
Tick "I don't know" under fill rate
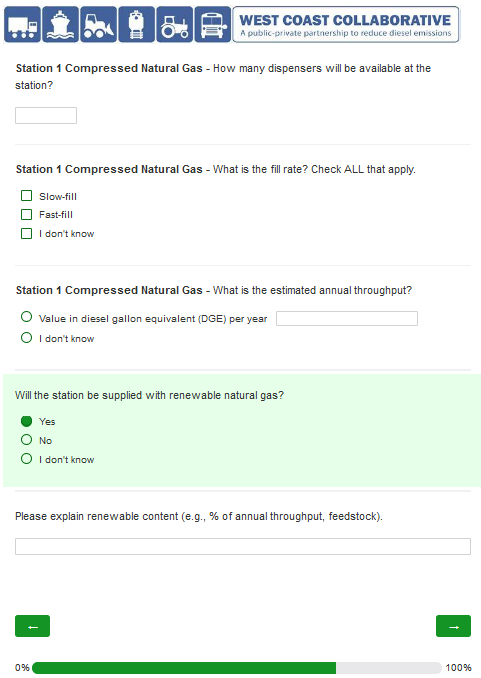tap(26, 233)
